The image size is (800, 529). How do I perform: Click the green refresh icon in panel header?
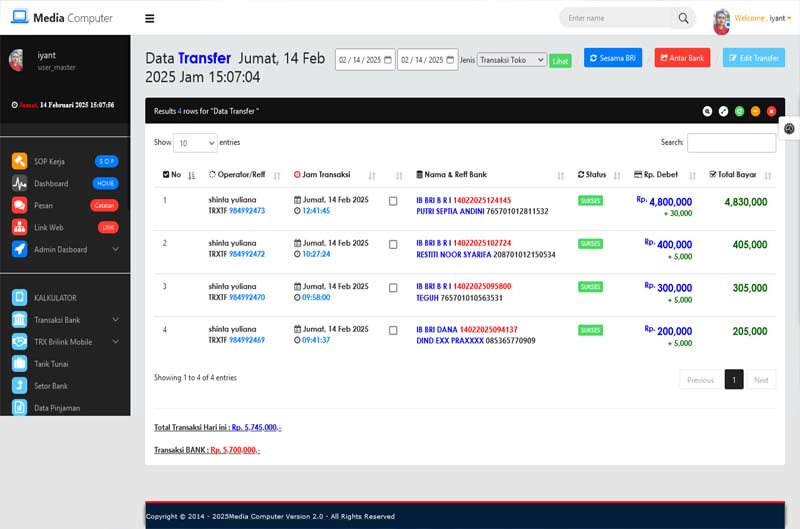coord(739,111)
